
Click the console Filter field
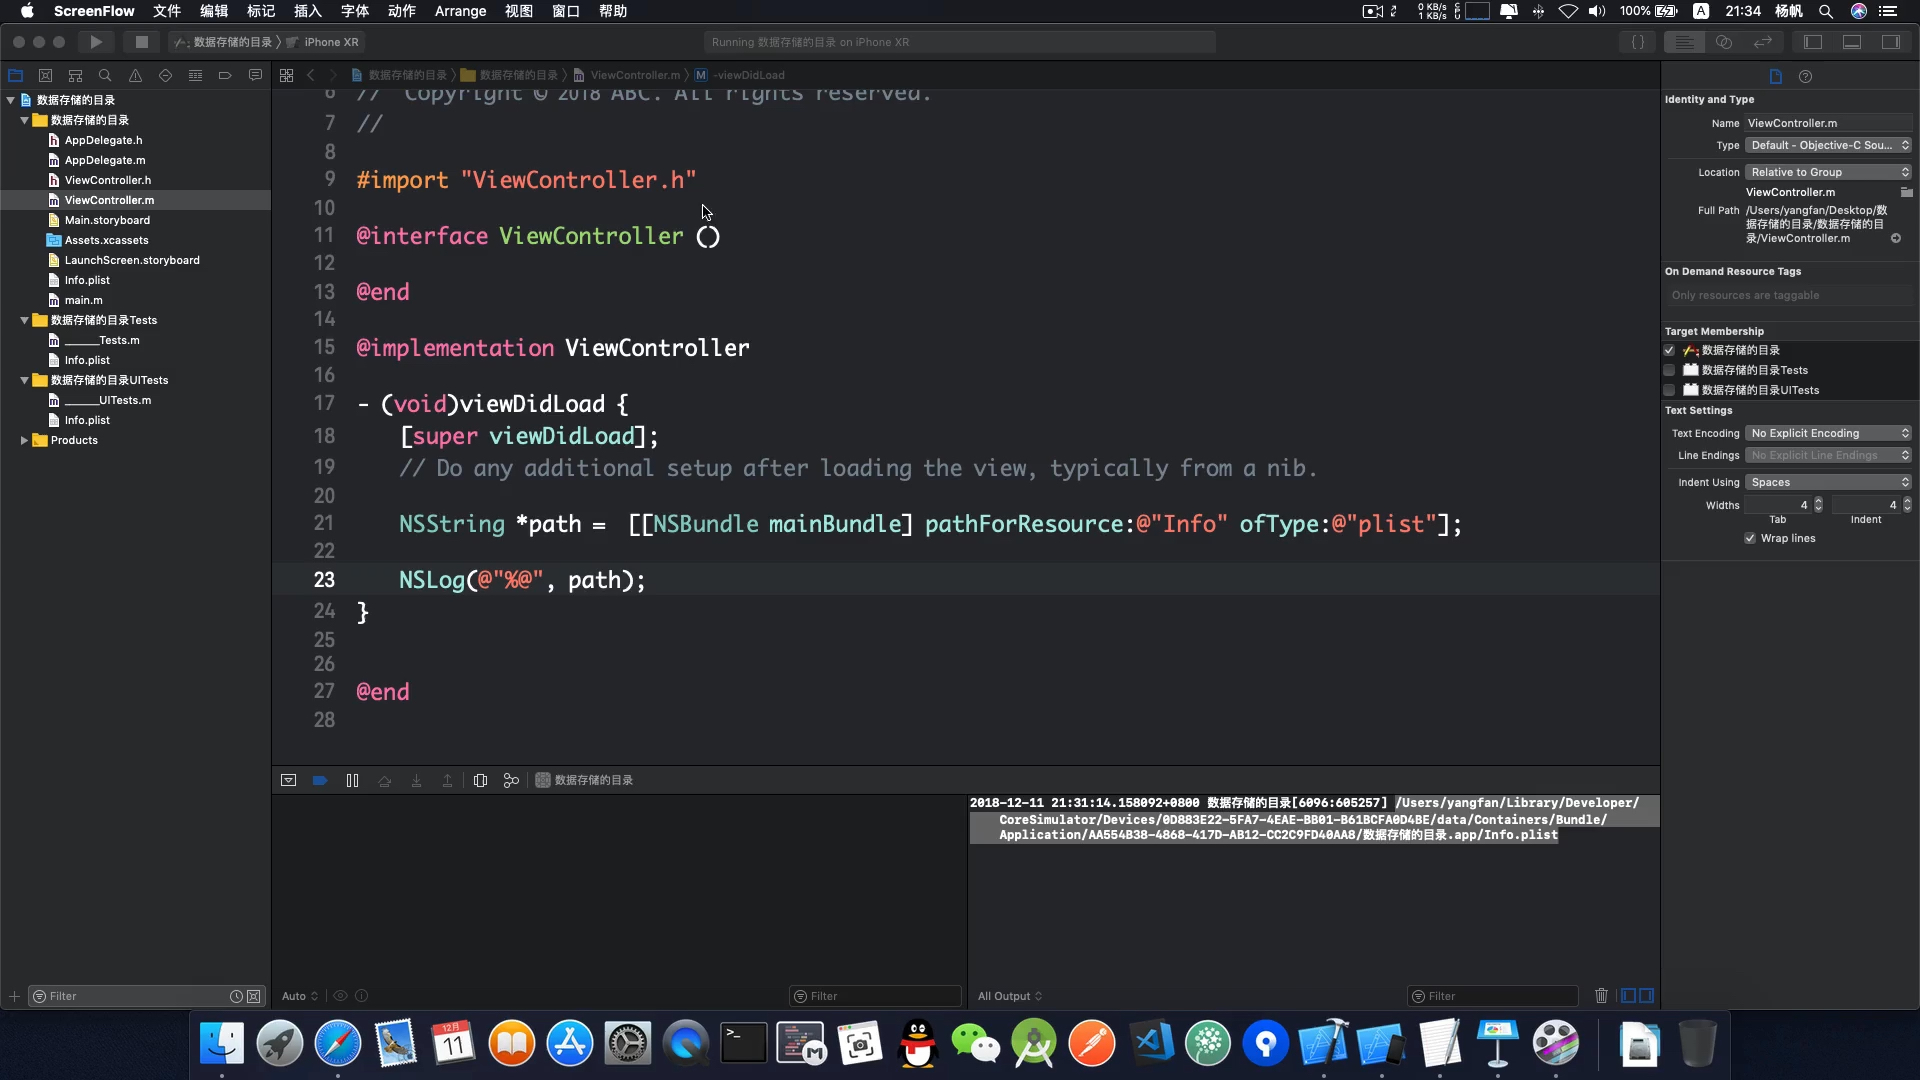tap(1492, 996)
